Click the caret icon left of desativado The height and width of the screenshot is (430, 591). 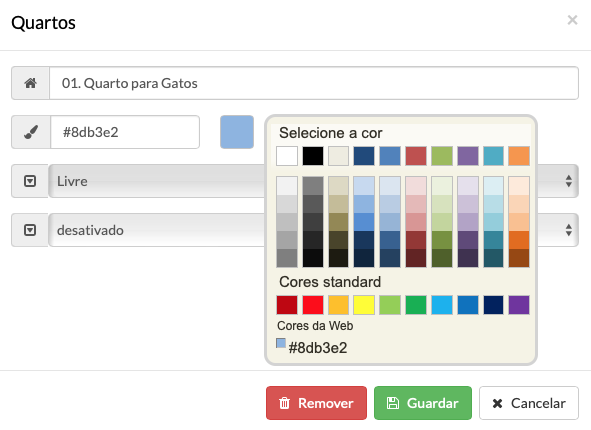point(30,230)
